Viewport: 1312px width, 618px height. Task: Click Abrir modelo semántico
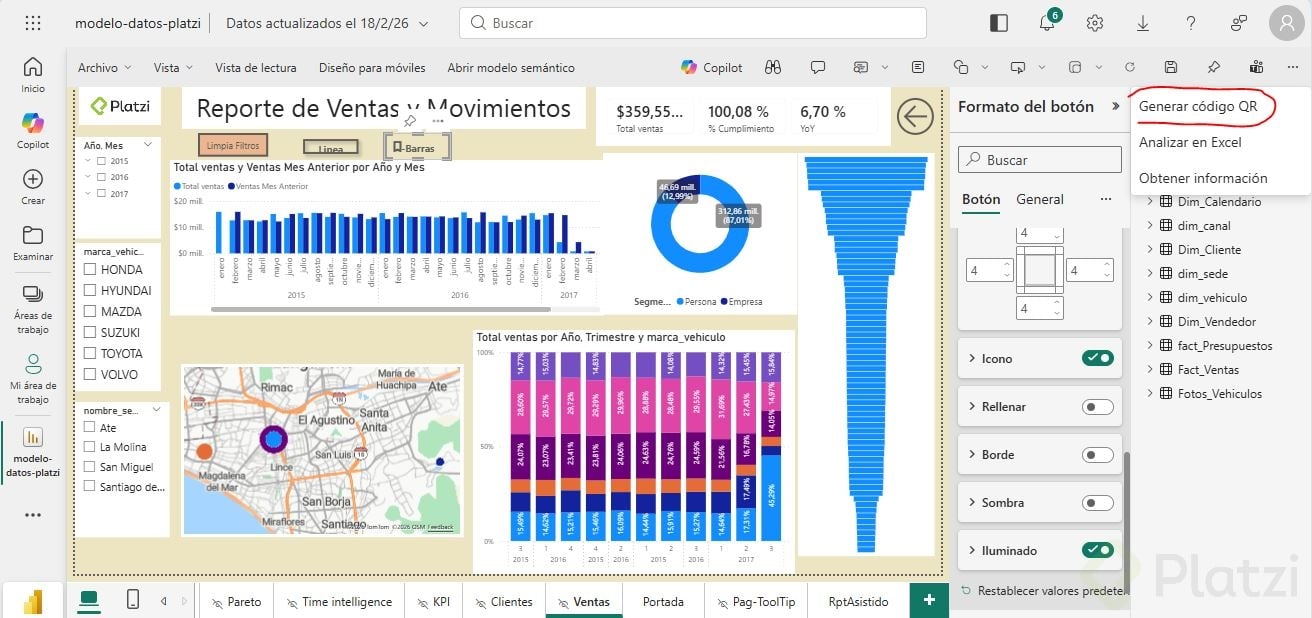511,67
